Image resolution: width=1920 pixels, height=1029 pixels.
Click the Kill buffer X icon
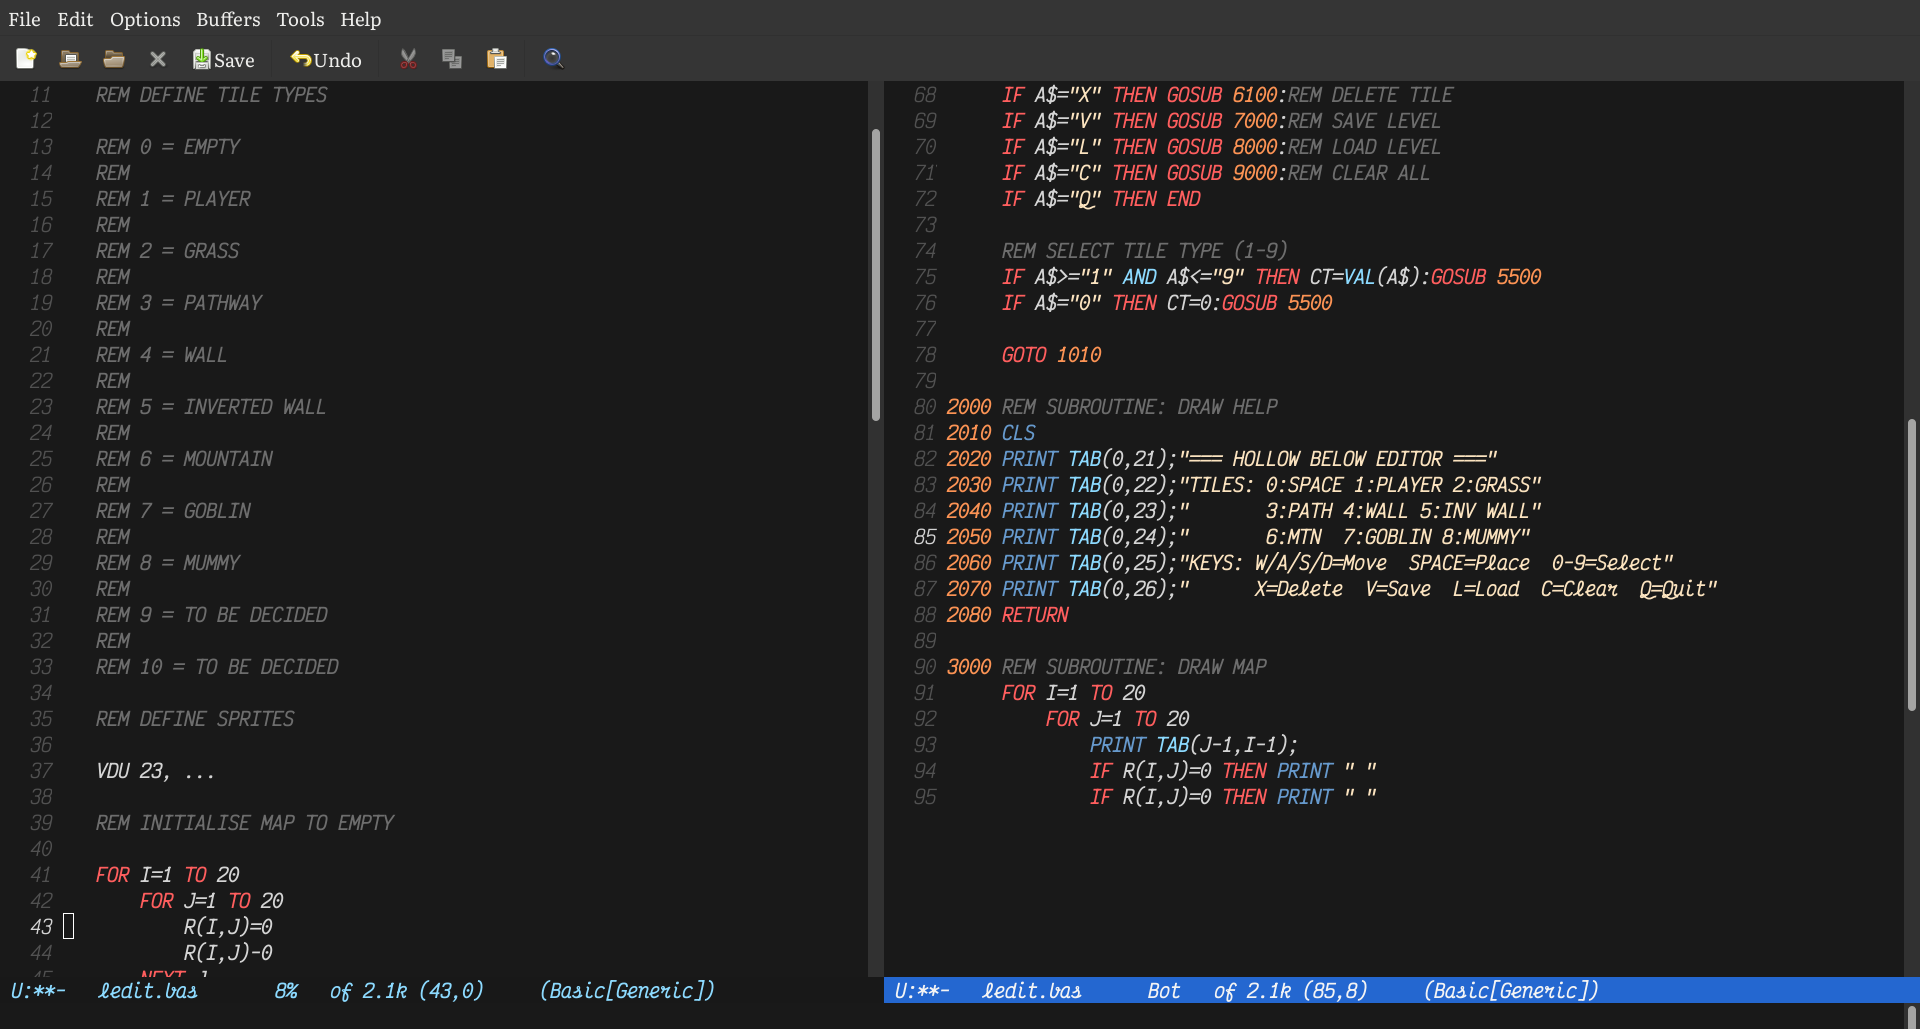point(158,59)
